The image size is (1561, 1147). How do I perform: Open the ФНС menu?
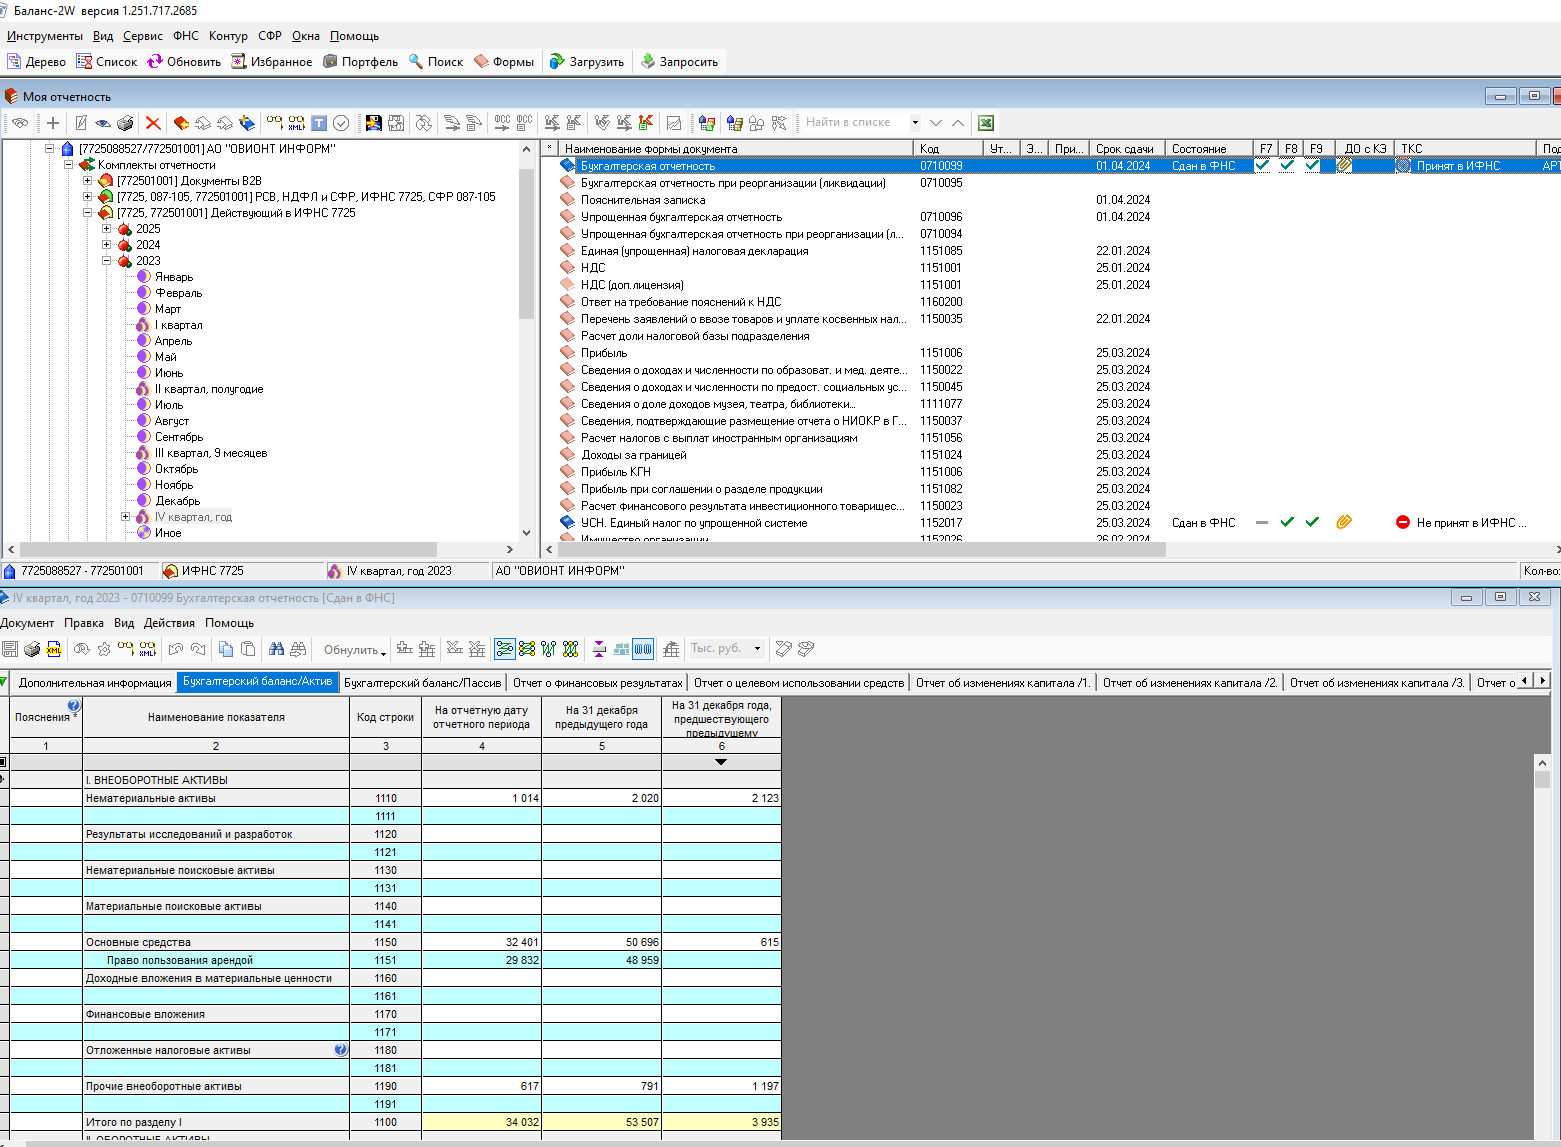pos(186,36)
